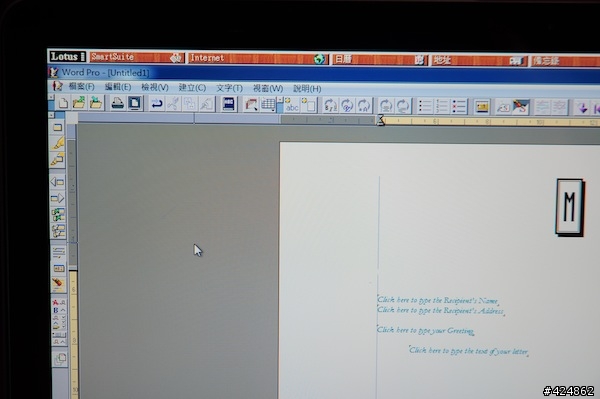Click the indent marker on horizontal ruler
This screenshot has width=600, height=399.
(380, 120)
